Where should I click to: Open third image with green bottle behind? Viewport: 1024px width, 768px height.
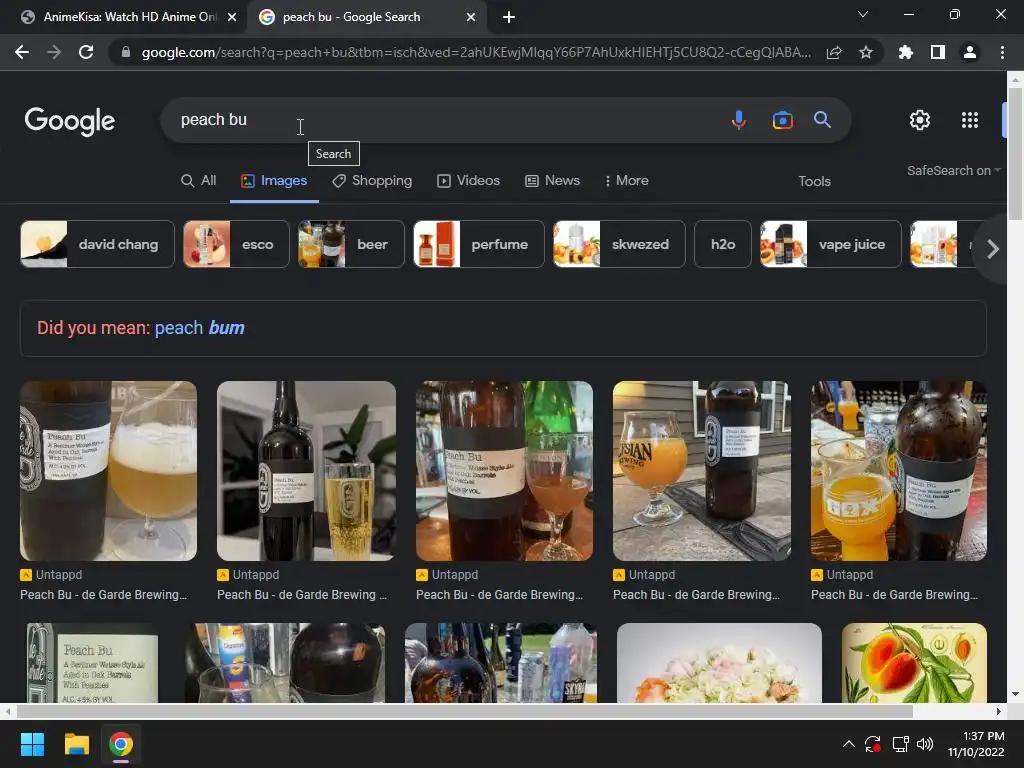click(504, 471)
